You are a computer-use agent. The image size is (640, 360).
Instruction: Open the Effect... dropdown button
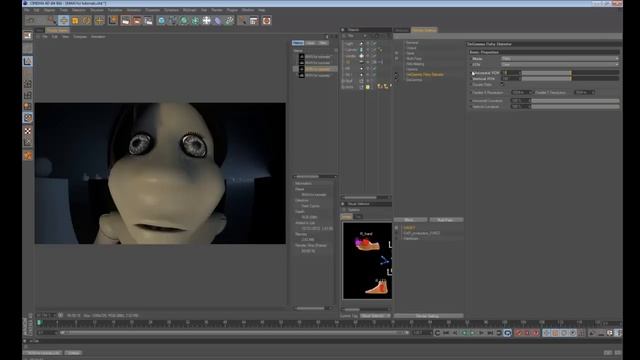[410, 220]
